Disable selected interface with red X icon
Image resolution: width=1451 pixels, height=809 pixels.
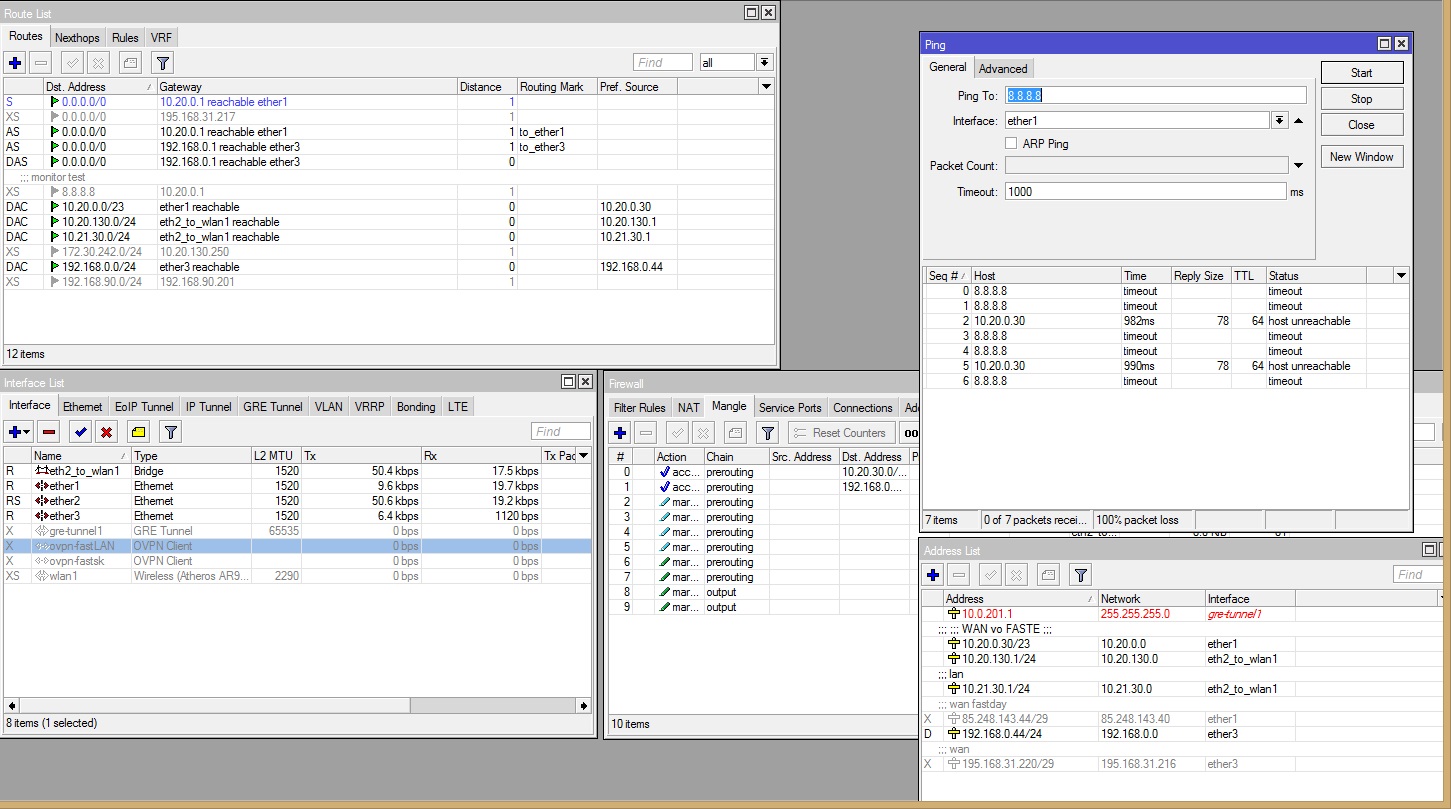(x=107, y=432)
